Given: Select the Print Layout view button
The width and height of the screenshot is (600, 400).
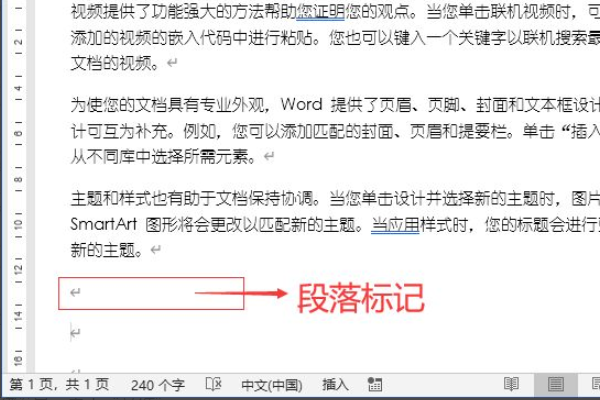Looking at the screenshot, I should [555, 384].
